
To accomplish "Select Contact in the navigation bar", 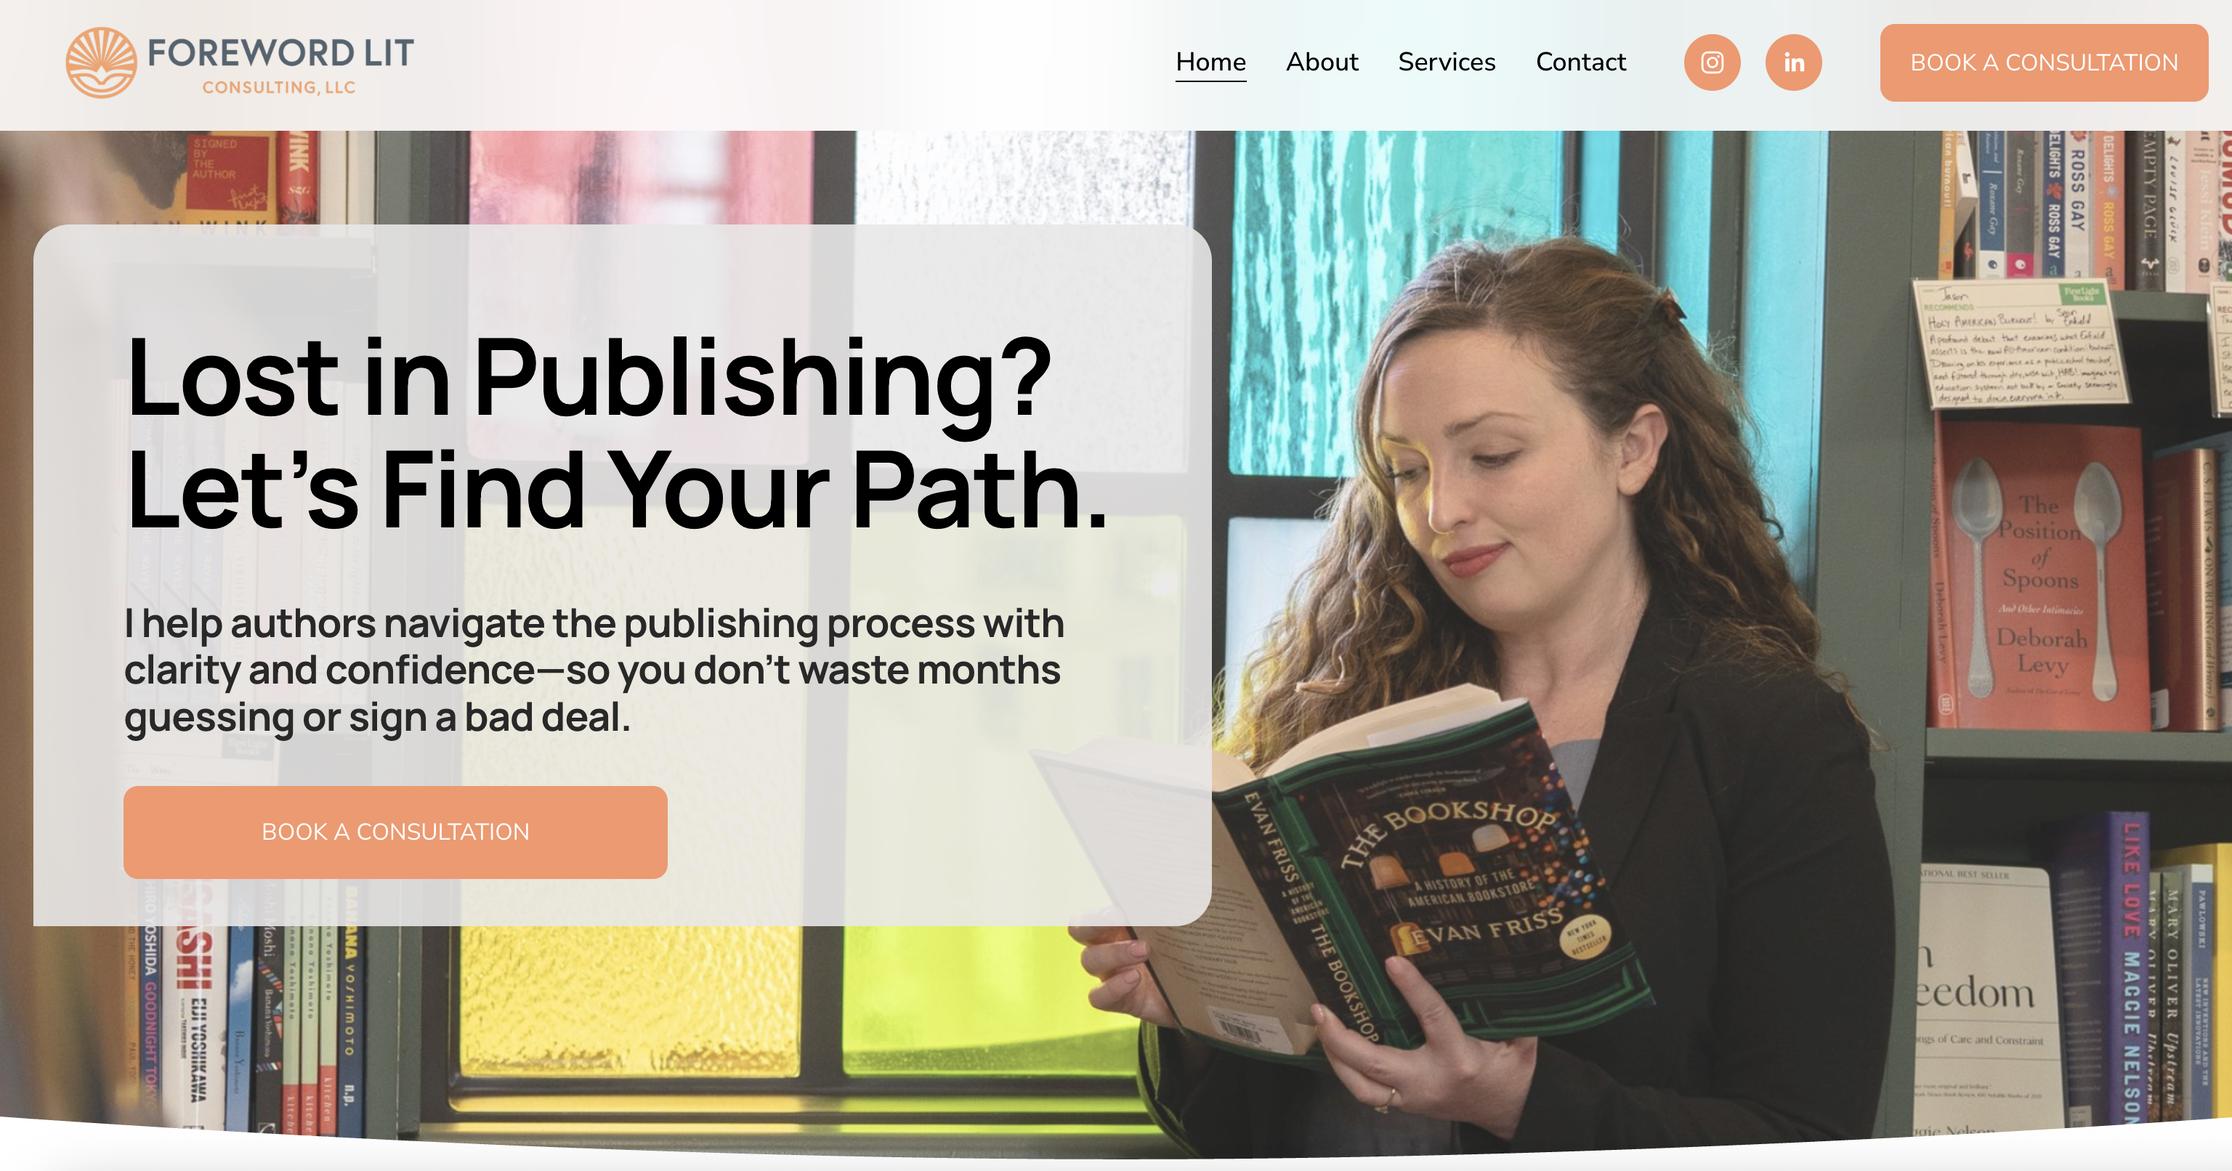I will 1581,62.
